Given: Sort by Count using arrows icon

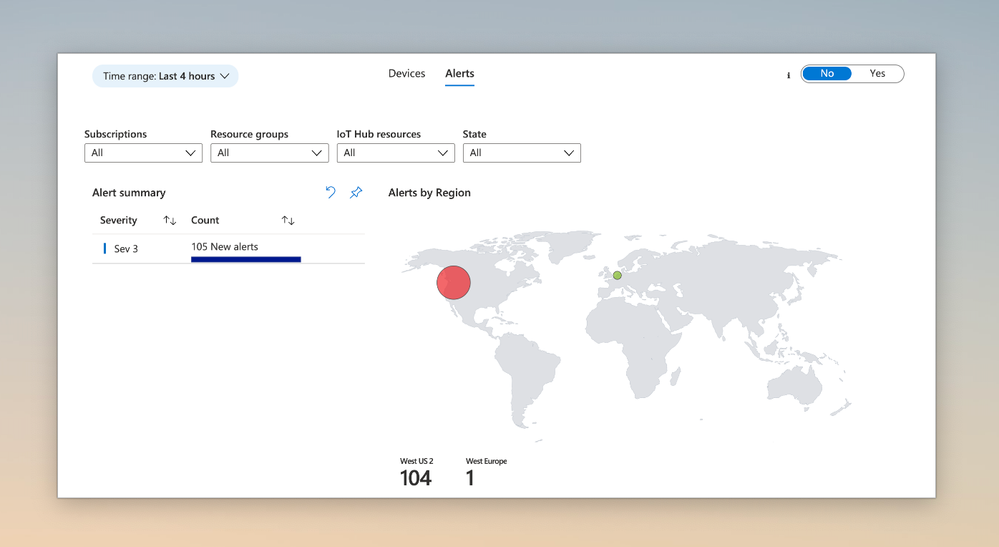Looking at the screenshot, I should [288, 220].
